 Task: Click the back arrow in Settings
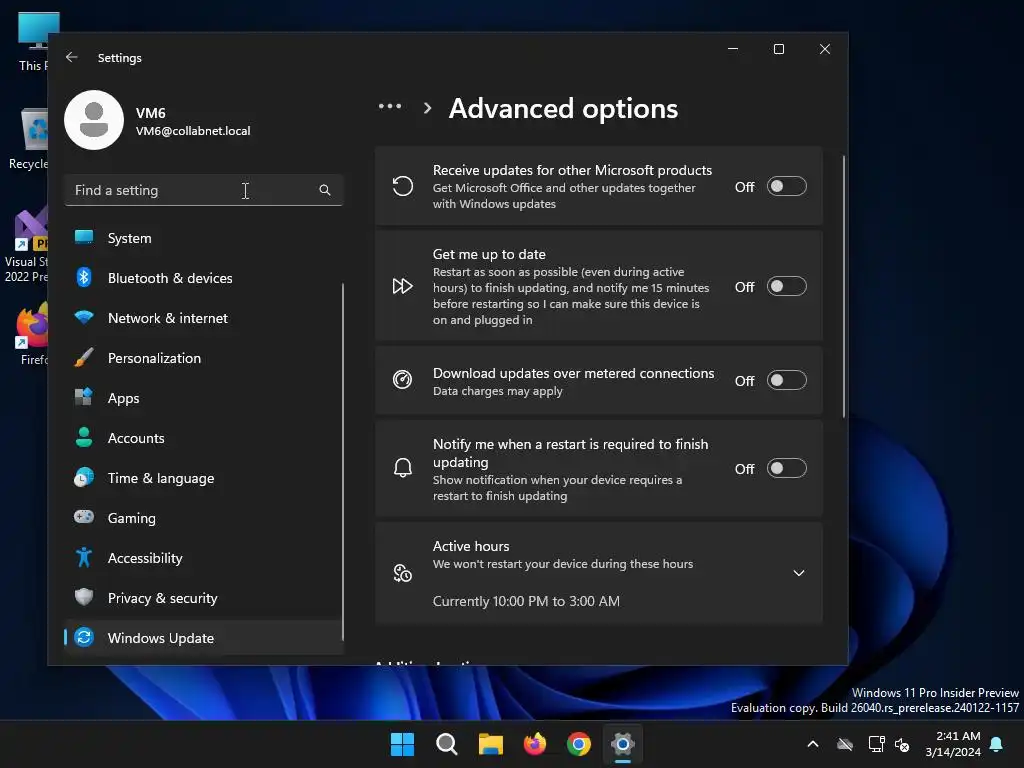click(x=72, y=57)
